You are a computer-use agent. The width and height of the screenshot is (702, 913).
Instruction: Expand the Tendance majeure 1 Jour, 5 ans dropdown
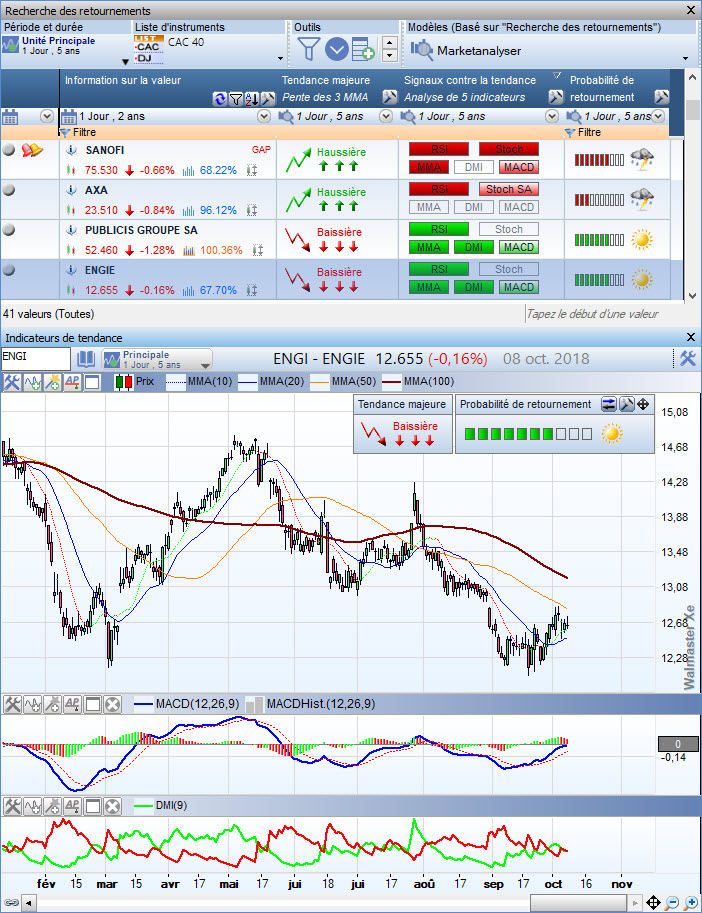pos(386,116)
